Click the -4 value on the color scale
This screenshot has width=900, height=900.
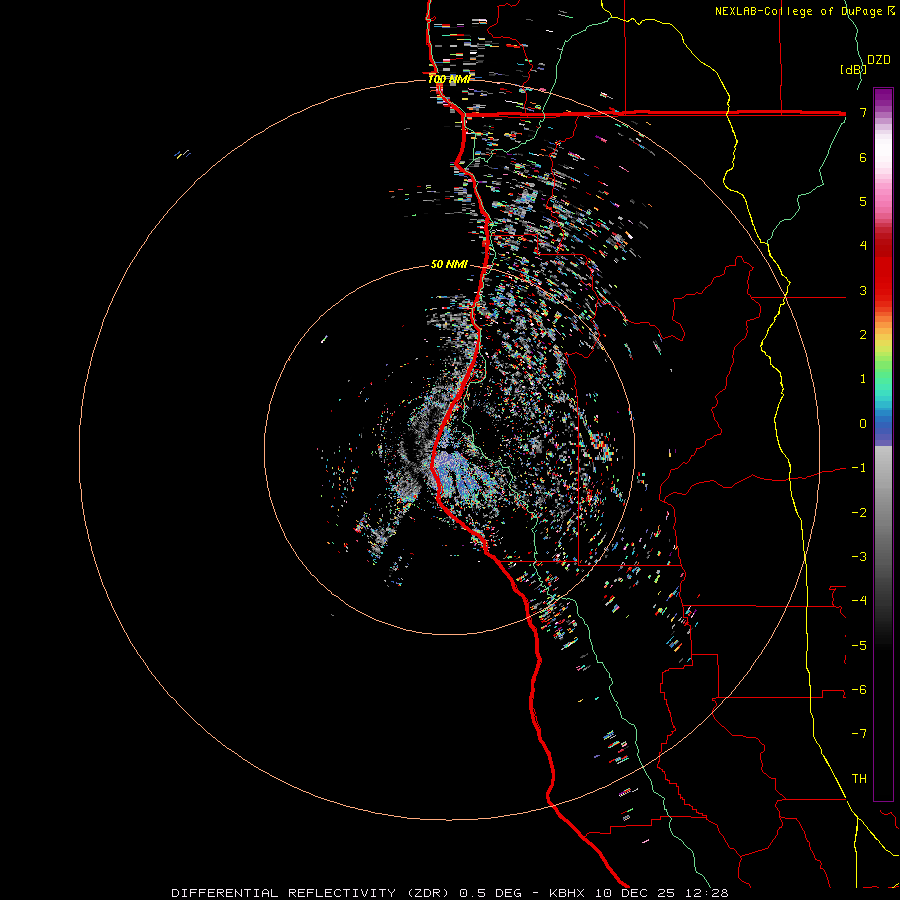coord(859,600)
